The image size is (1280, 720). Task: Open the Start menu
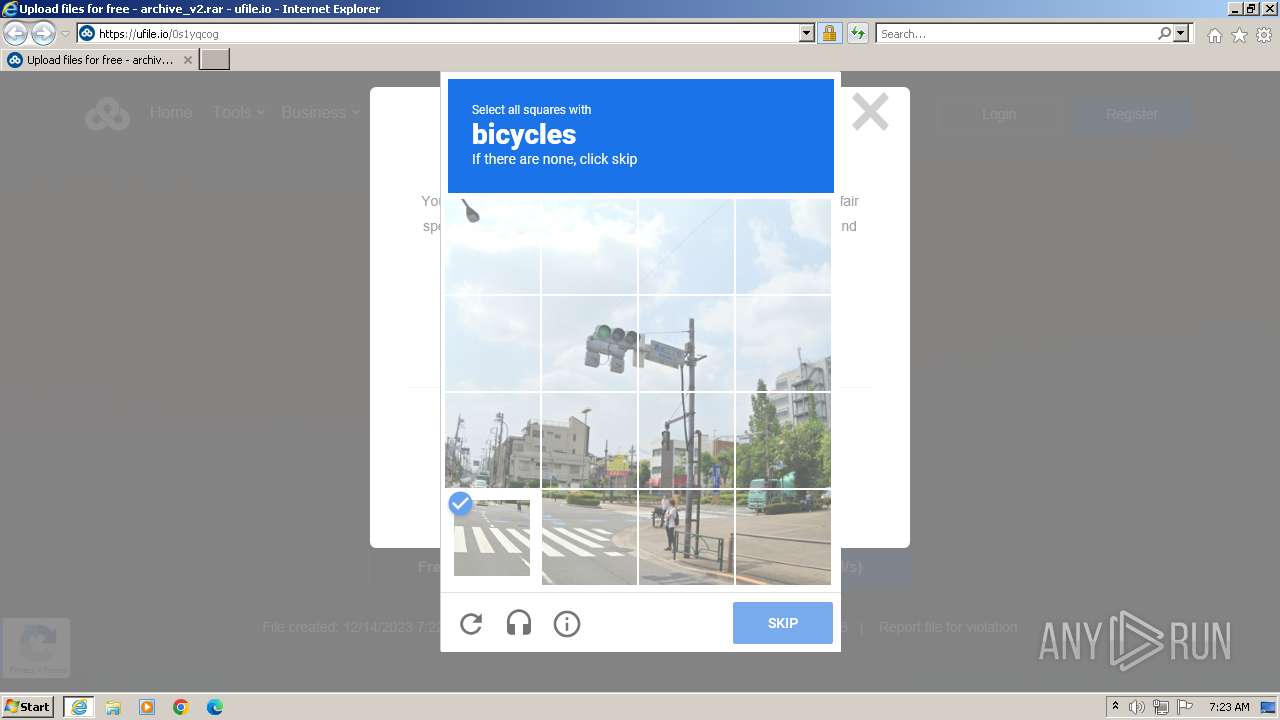point(27,706)
